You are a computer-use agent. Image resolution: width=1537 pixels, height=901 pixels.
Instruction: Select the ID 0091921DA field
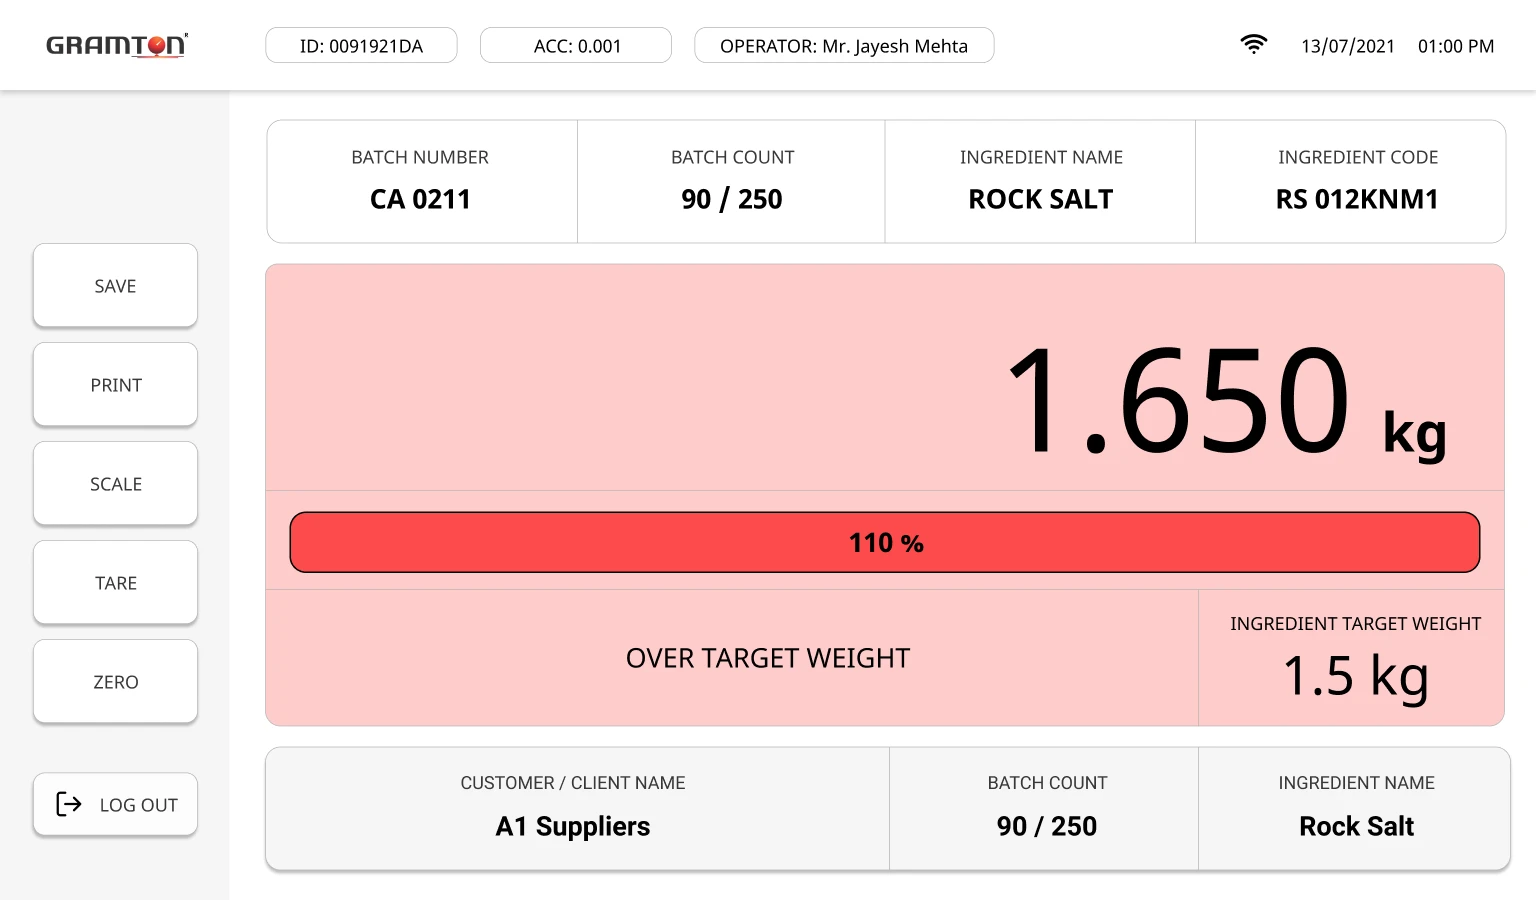tap(361, 46)
